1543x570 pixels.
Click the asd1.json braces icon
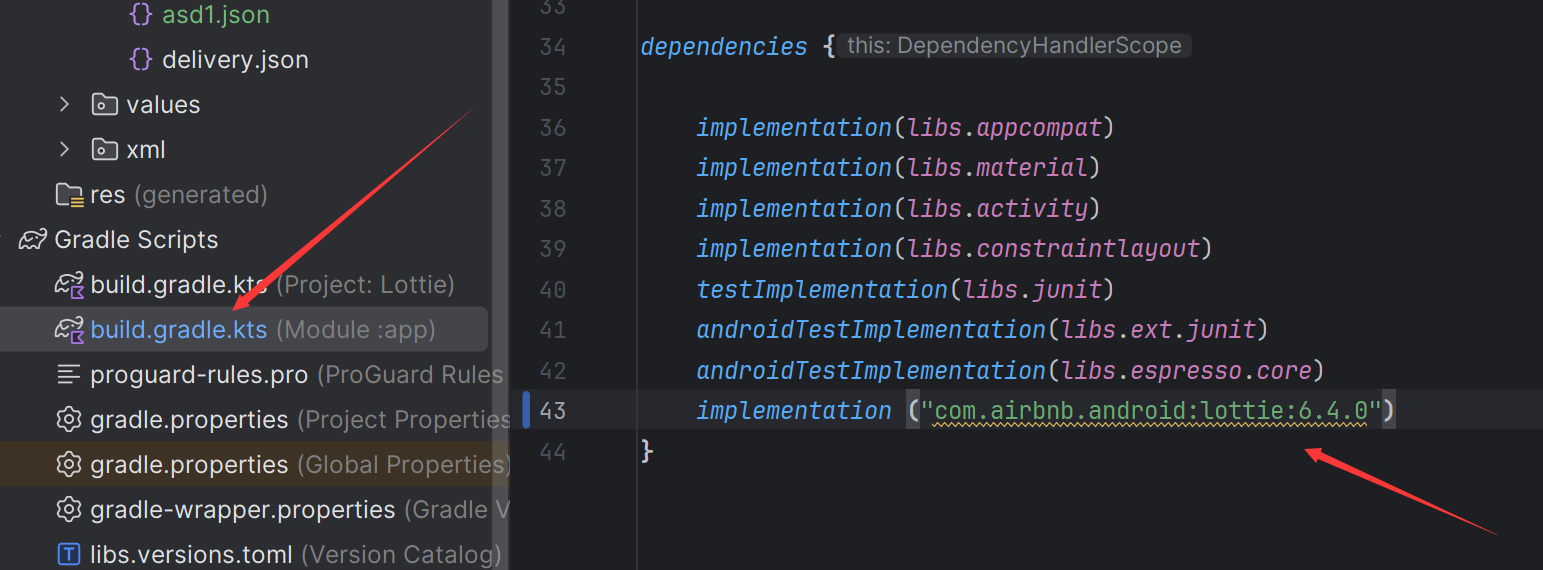coord(141,15)
